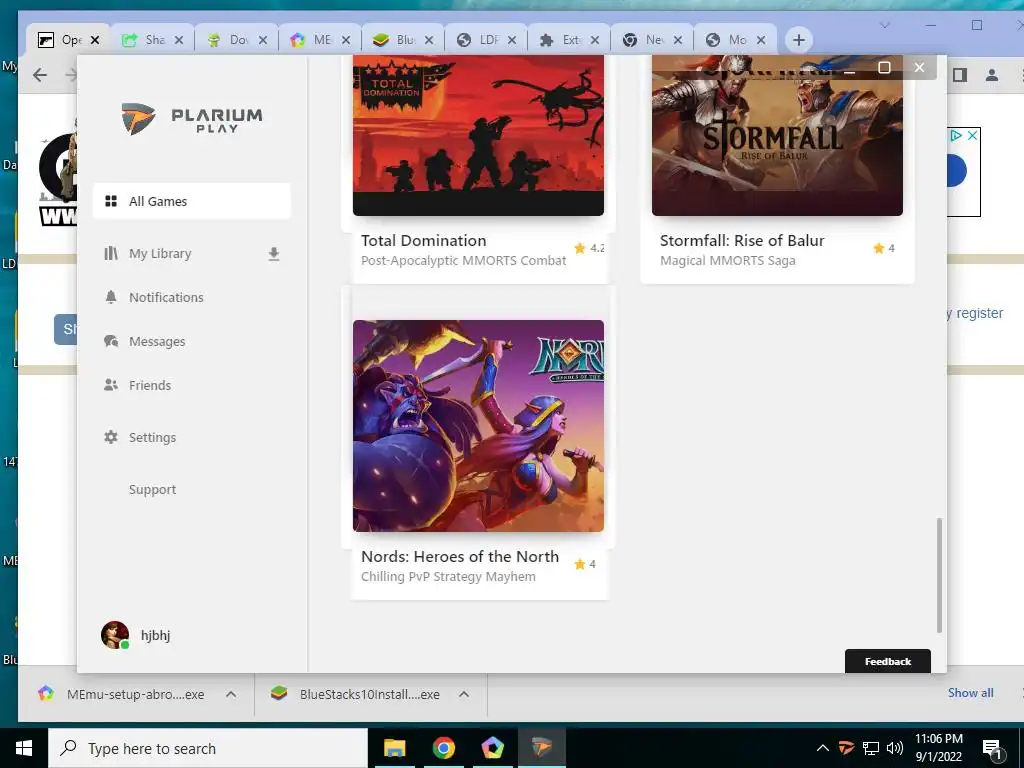Open Settings in Plarium Play
Screen dimensions: 1024x768
click(152, 438)
